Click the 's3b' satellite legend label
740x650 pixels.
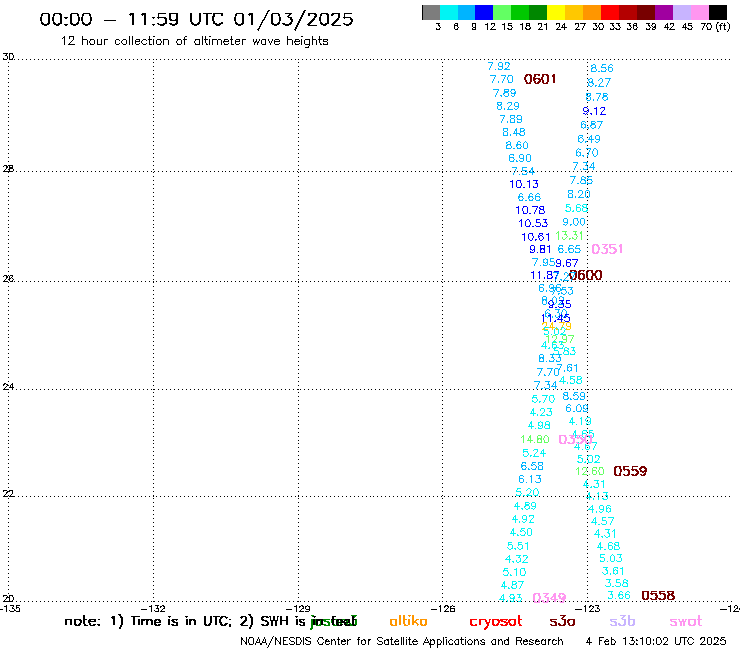622,621
